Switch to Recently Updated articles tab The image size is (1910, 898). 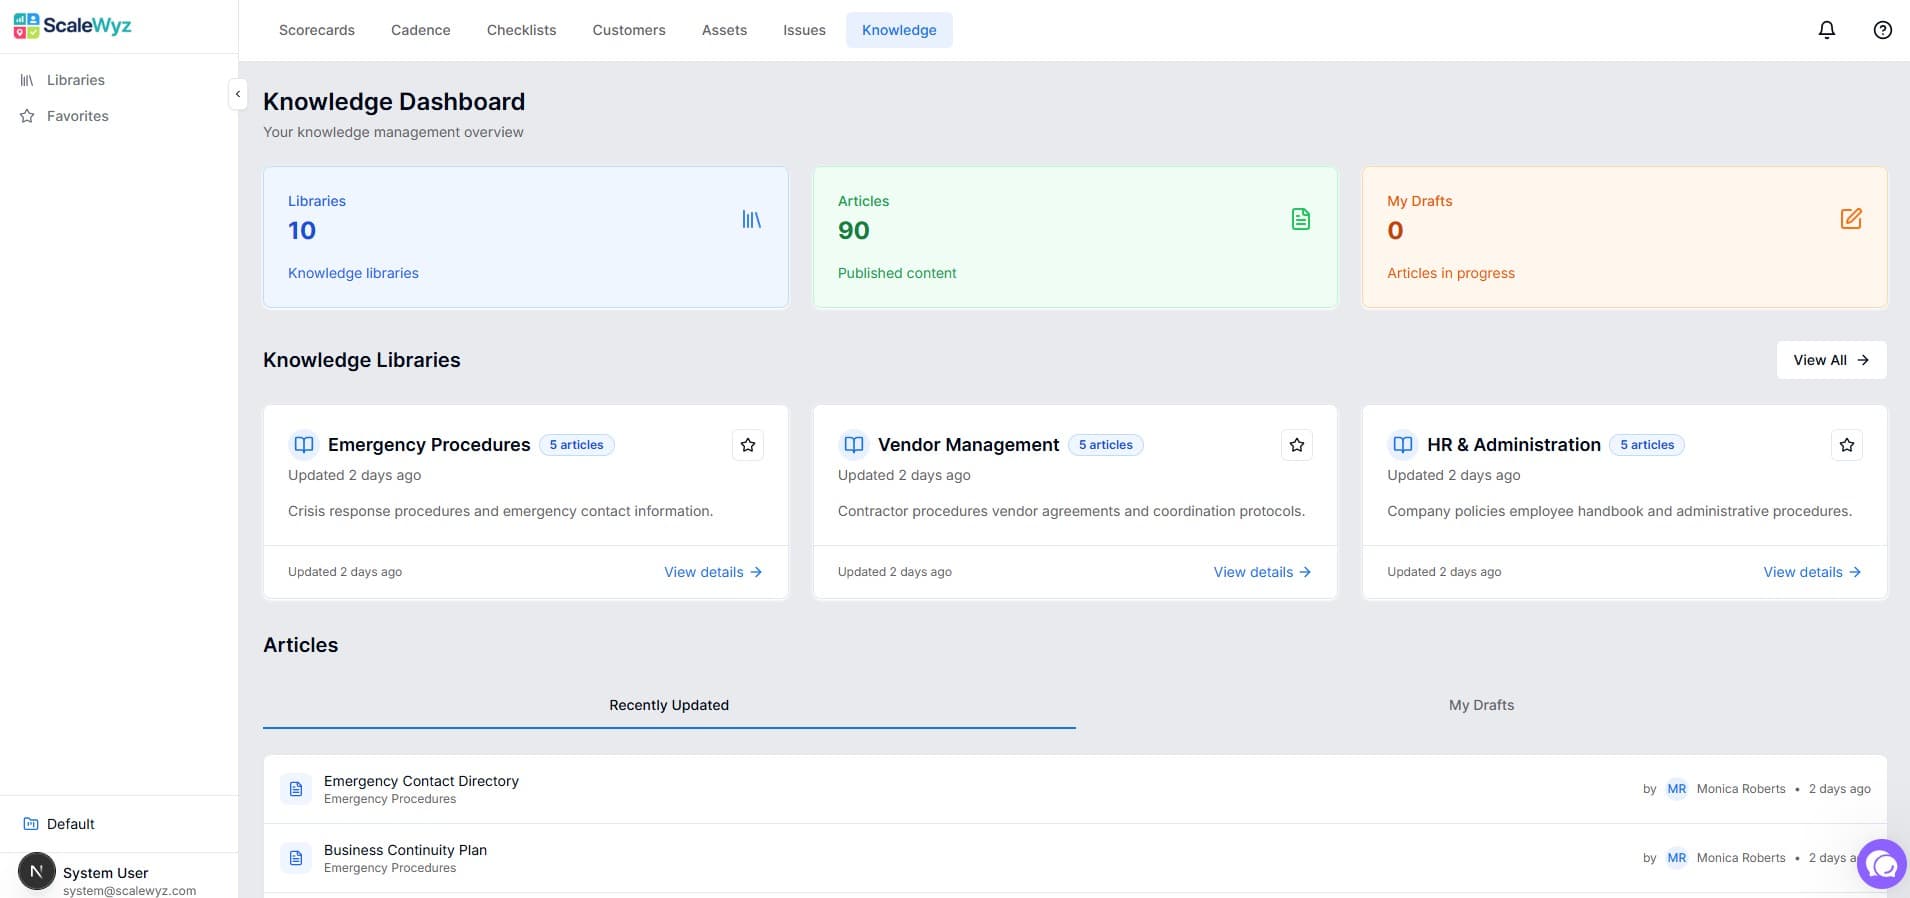(x=669, y=705)
